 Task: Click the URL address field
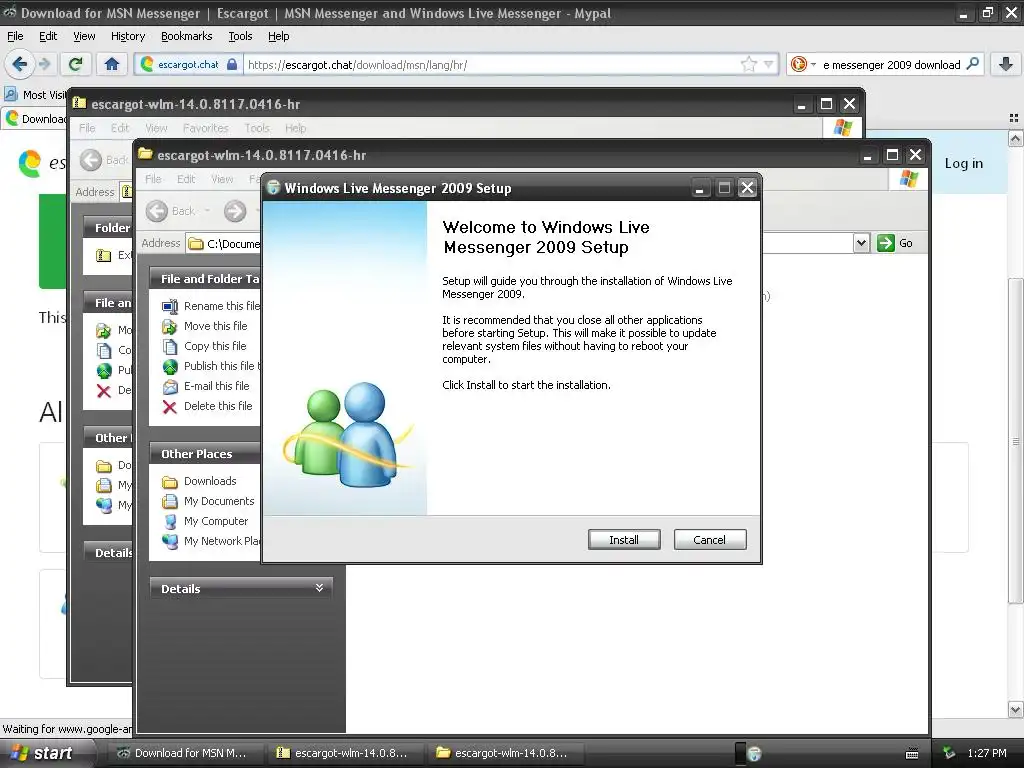pyautogui.click(x=490, y=65)
